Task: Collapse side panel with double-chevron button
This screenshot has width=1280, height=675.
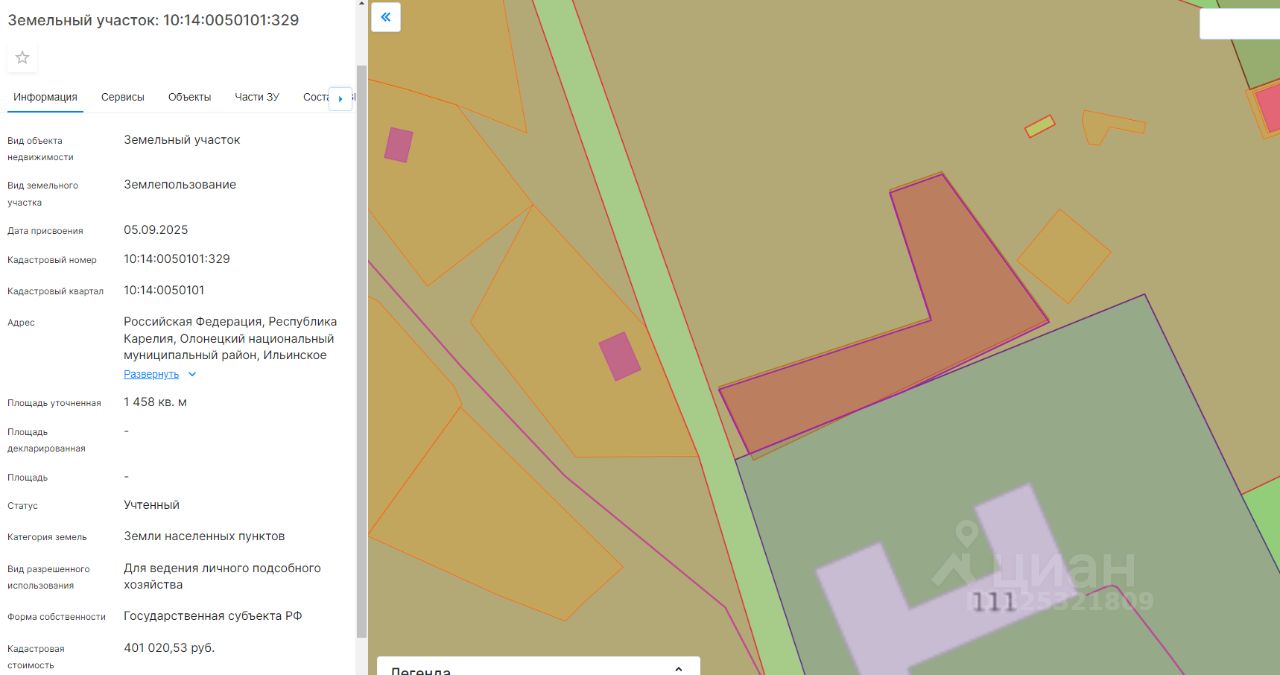Action: click(x=385, y=17)
